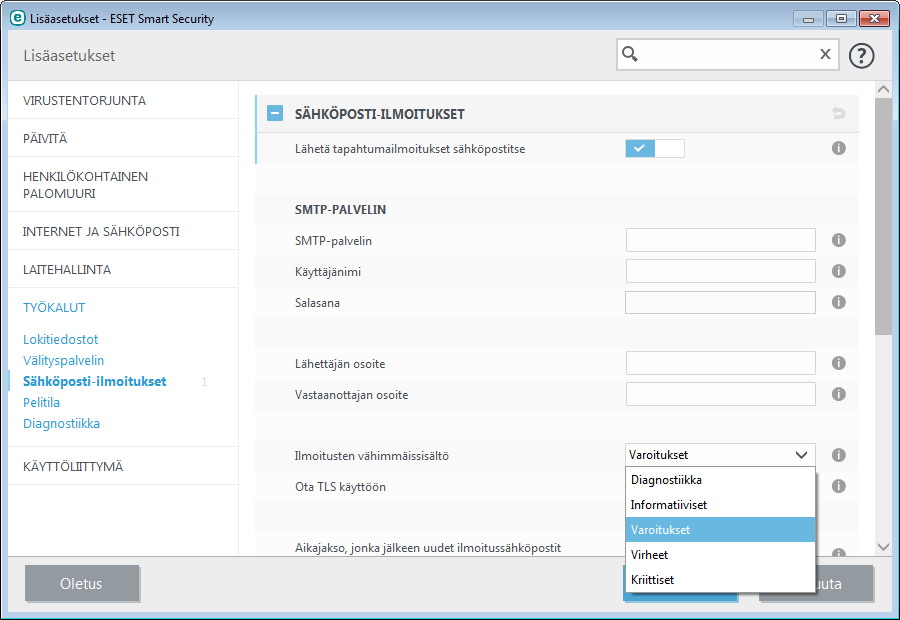Image resolution: width=900 pixels, height=620 pixels.
Task: Revert Sähköposti-ilmoitukset section with undo arrow
Action: click(x=839, y=113)
